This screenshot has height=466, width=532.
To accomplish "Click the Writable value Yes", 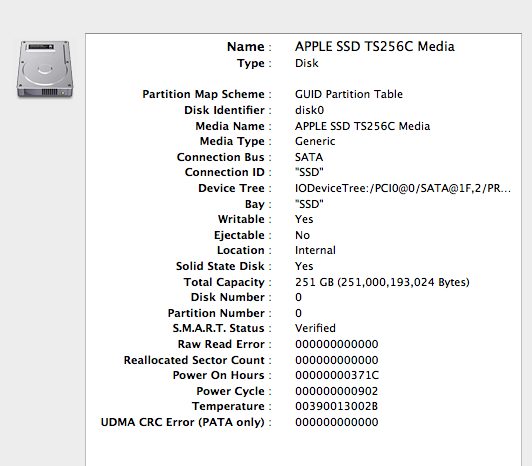I will pos(304,219).
